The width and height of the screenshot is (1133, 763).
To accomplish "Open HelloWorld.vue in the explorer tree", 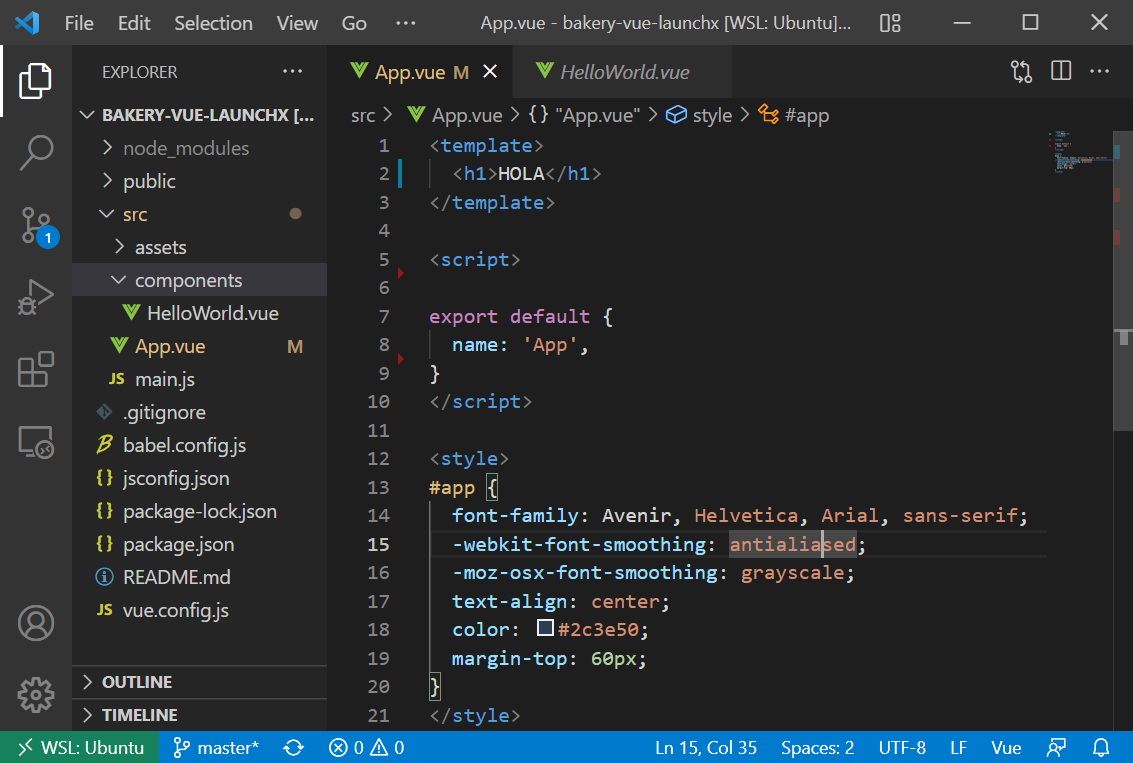I will click(200, 314).
